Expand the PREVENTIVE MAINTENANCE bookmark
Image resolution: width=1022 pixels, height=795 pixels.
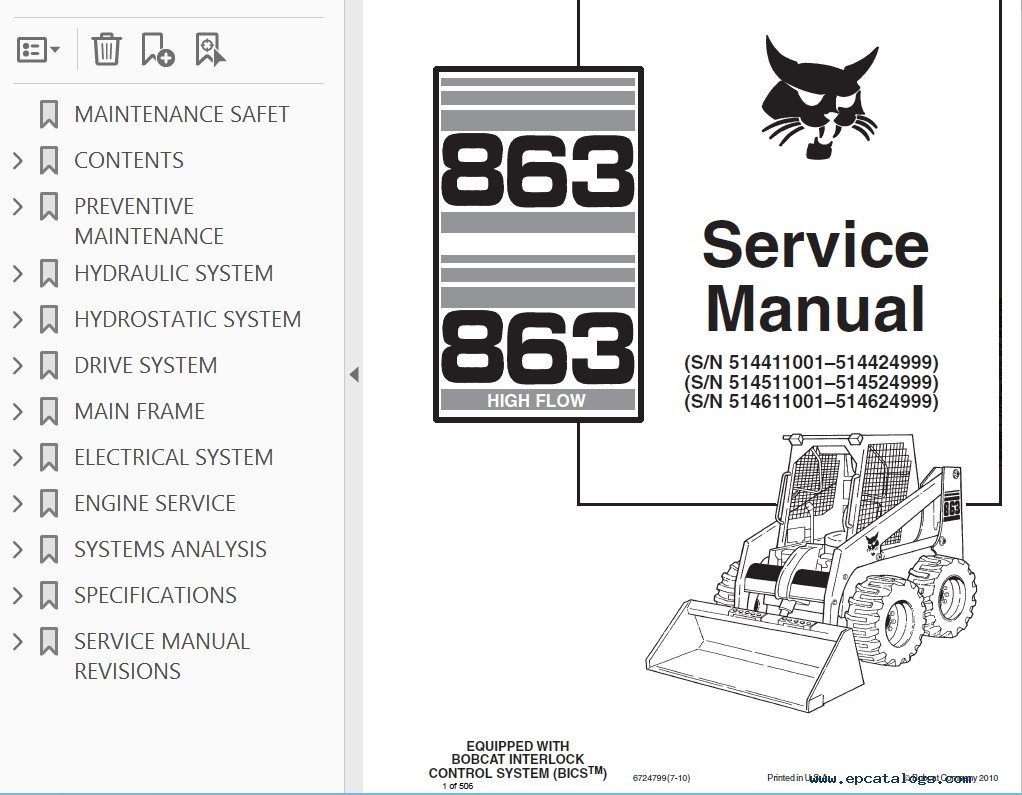click(x=18, y=207)
